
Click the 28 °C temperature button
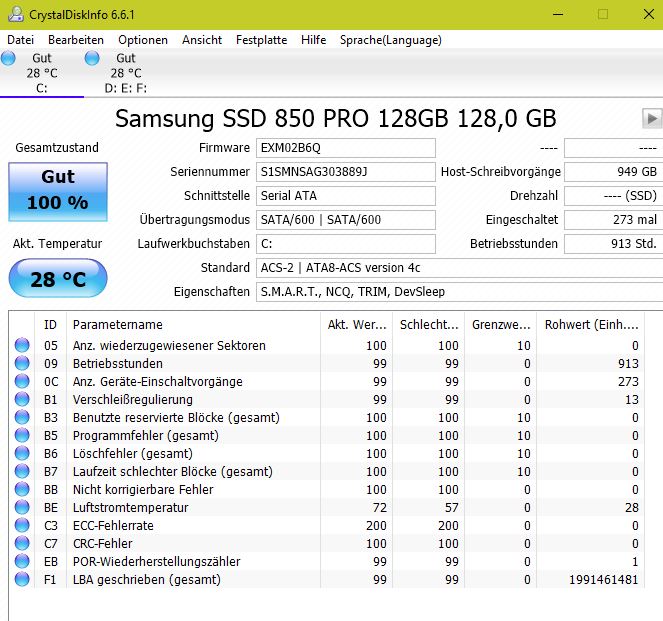[x=58, y=279]
